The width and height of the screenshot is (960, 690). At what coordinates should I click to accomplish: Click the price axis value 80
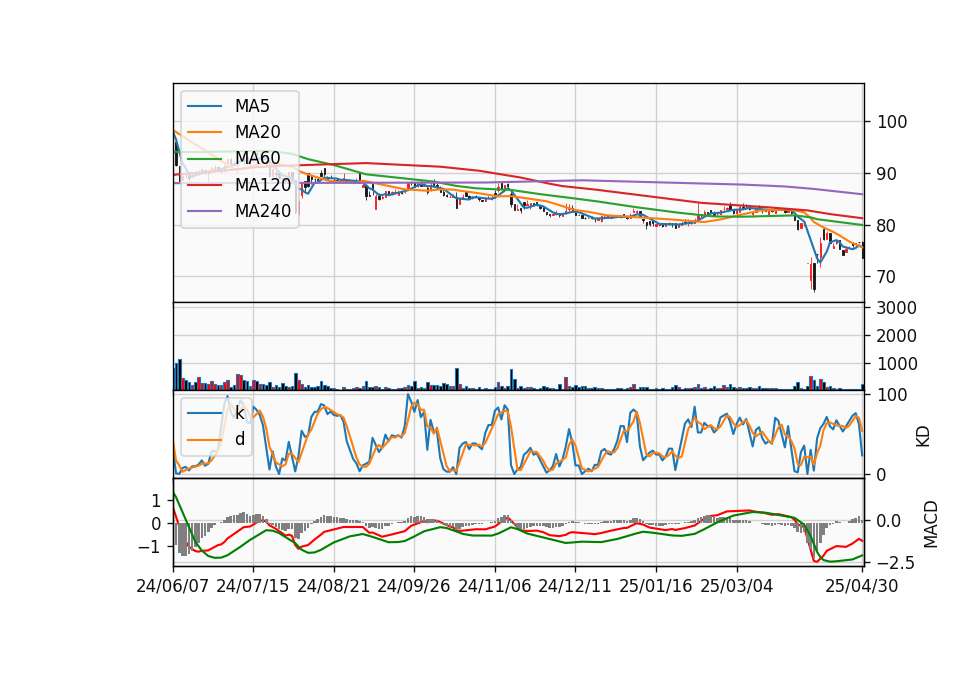click(x=887, y=226)
